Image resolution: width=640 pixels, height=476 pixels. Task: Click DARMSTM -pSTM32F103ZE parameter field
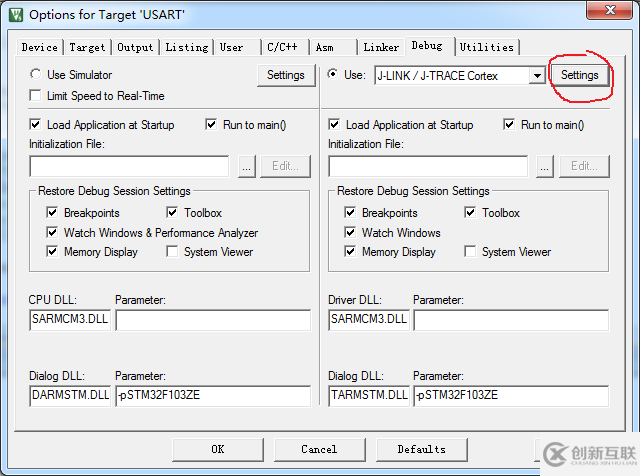[213, 396]
